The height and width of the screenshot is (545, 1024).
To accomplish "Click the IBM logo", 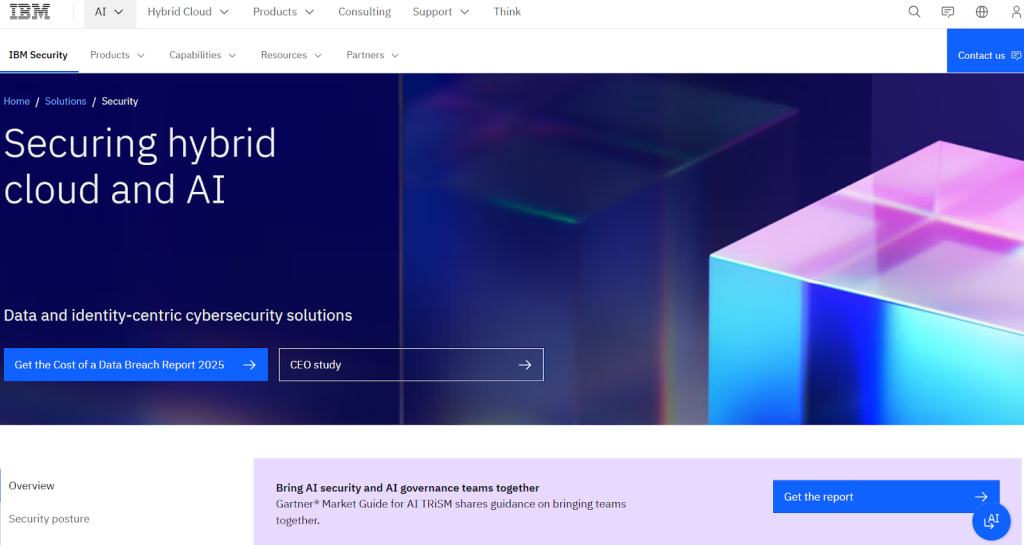I will point(29,12).
